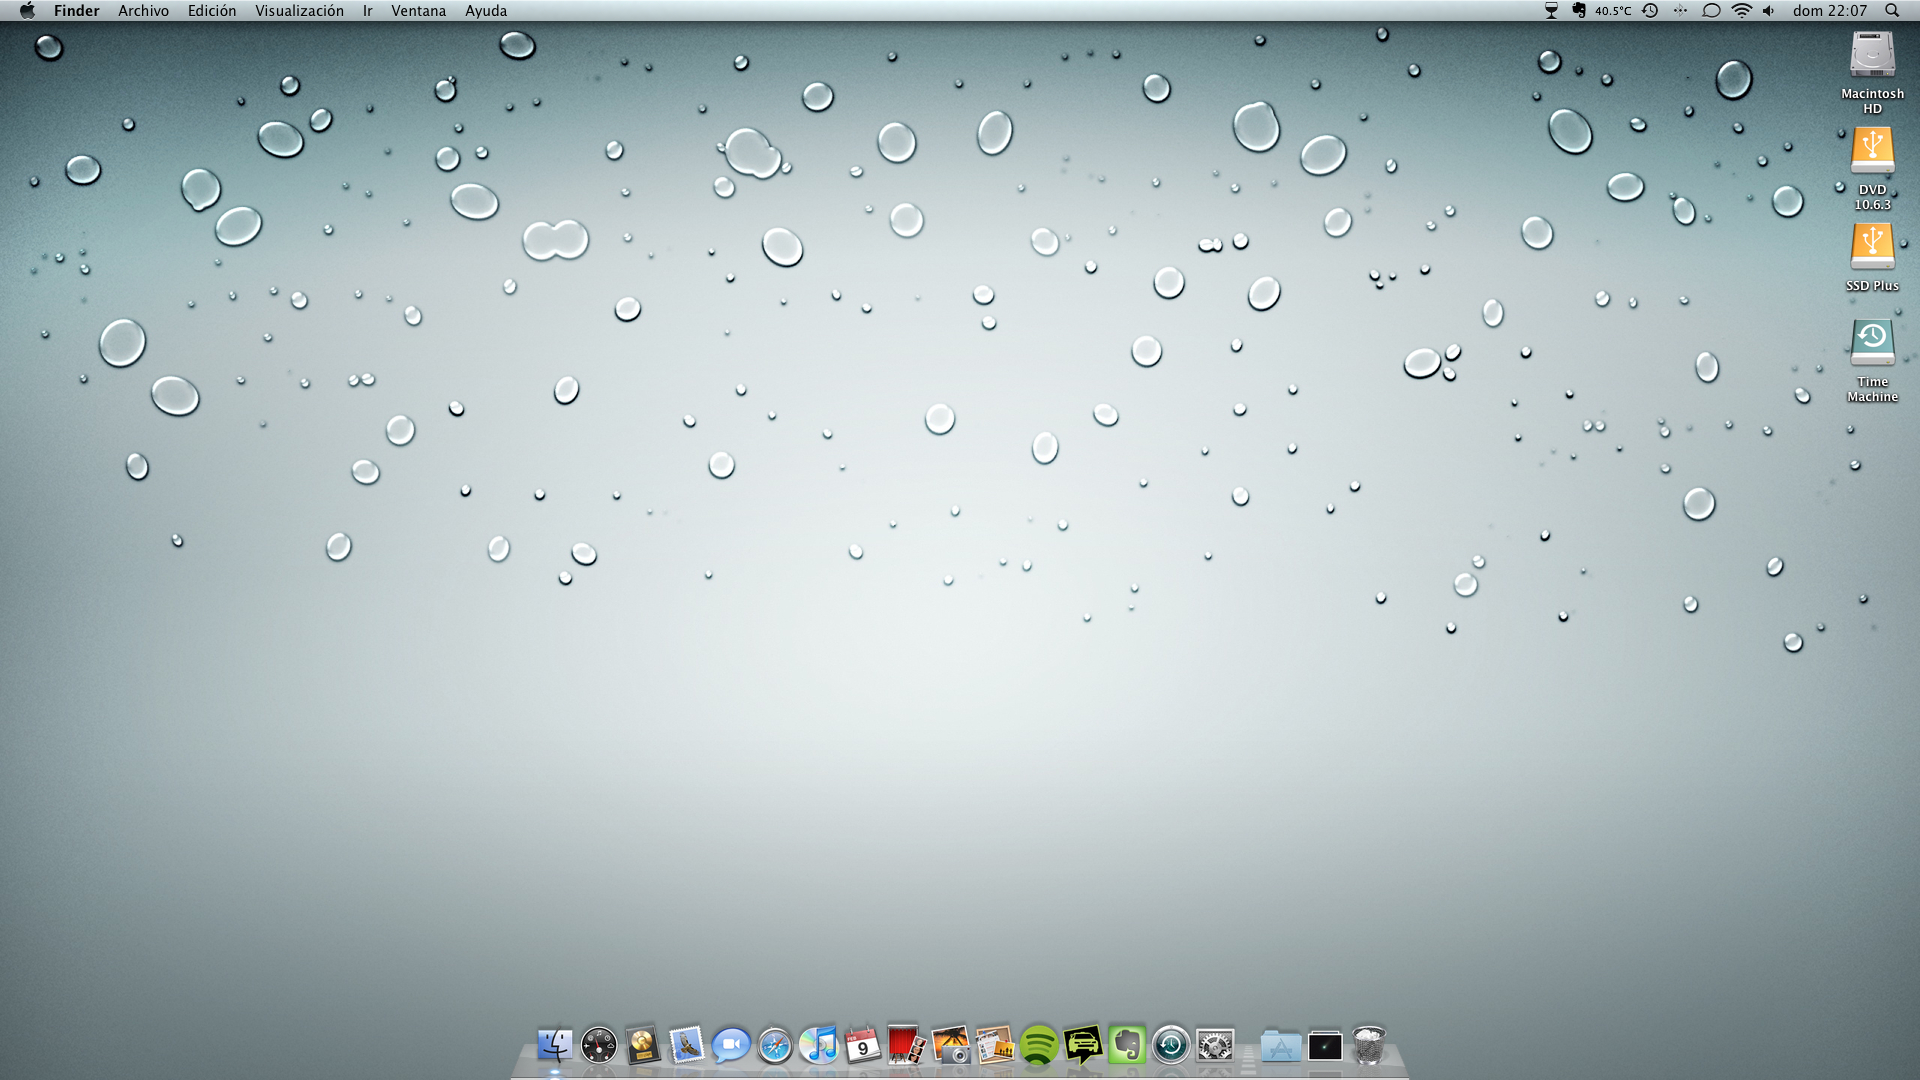The width and height of the screenshot is (1920, 1080).
Task: Open the Mail stamp icon in Dock
Action: click(x=687, y=1046)
